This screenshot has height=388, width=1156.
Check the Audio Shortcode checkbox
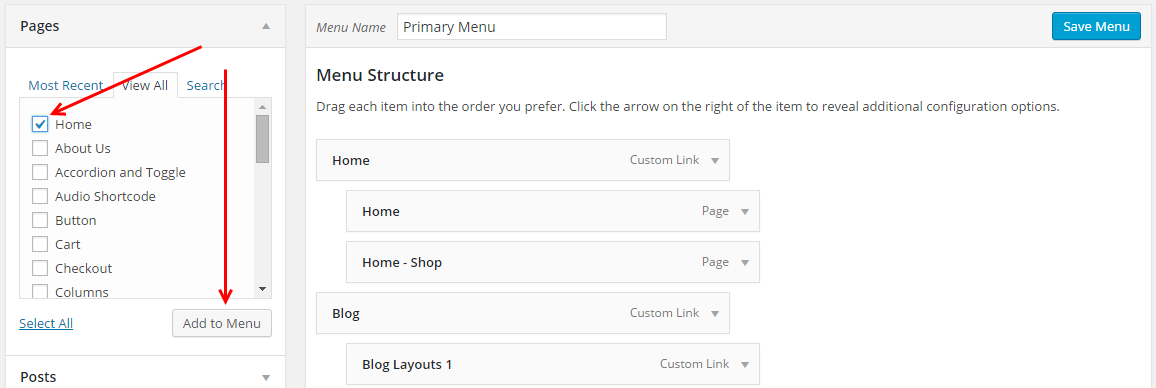pos(40,196)
